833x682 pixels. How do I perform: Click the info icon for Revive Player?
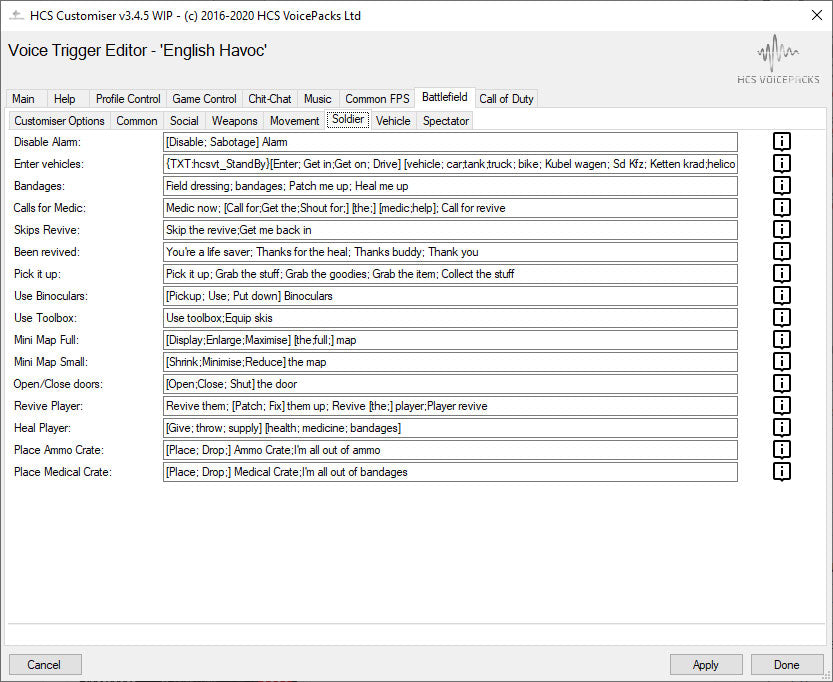[782, 406]
